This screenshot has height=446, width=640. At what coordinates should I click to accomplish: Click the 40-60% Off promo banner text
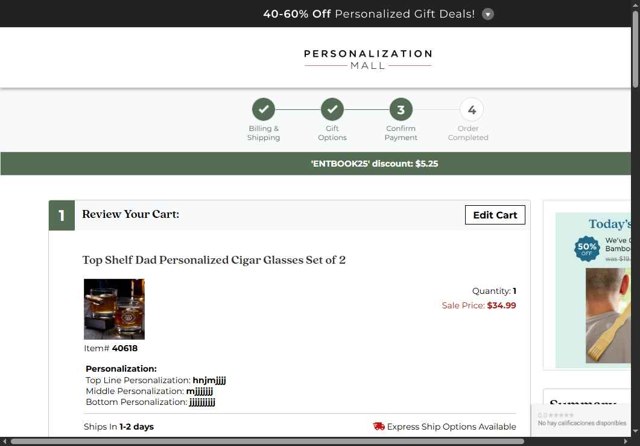click(369, 14)
